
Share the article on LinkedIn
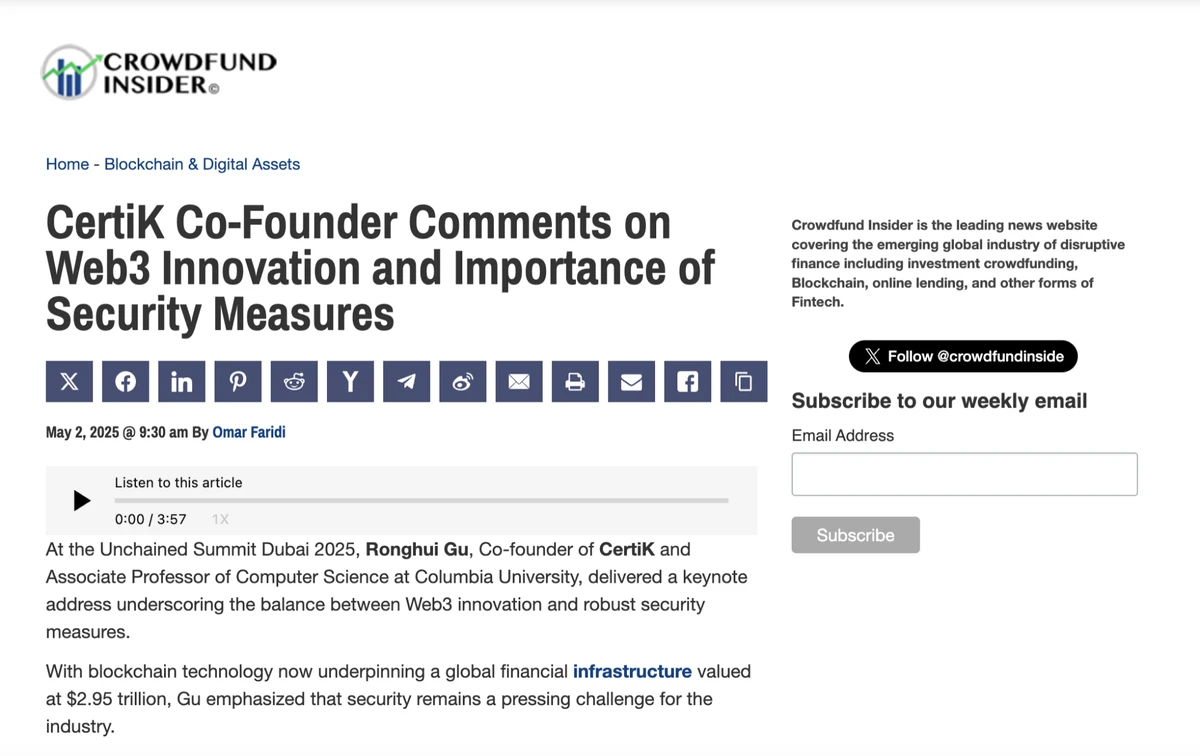click(182, 382)
